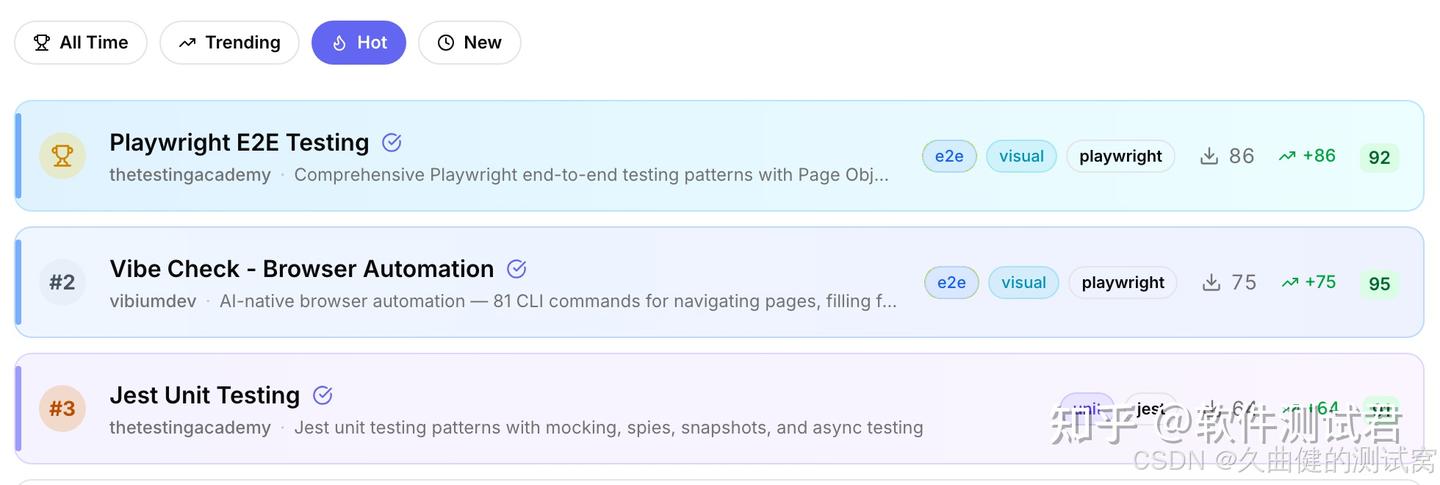Click trending arrow icon next to +75

click(x=1290, y=283)
